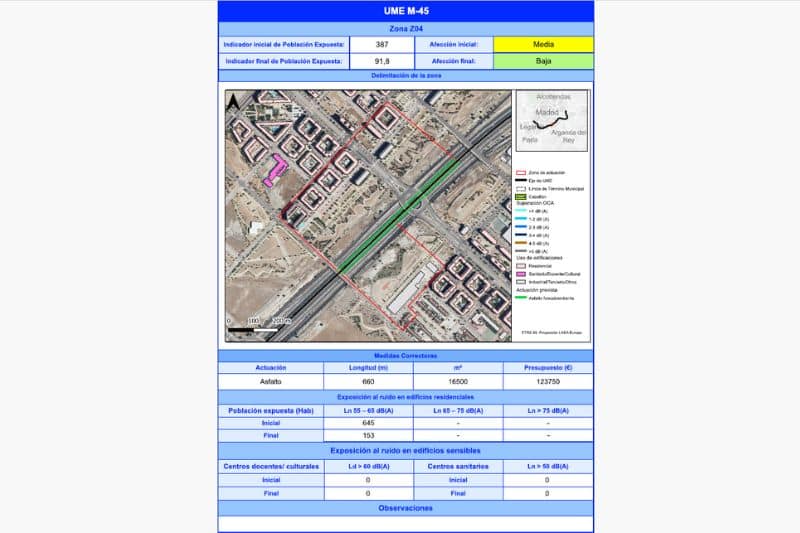Click the "Afección inicial:" label

click(454, 44)
